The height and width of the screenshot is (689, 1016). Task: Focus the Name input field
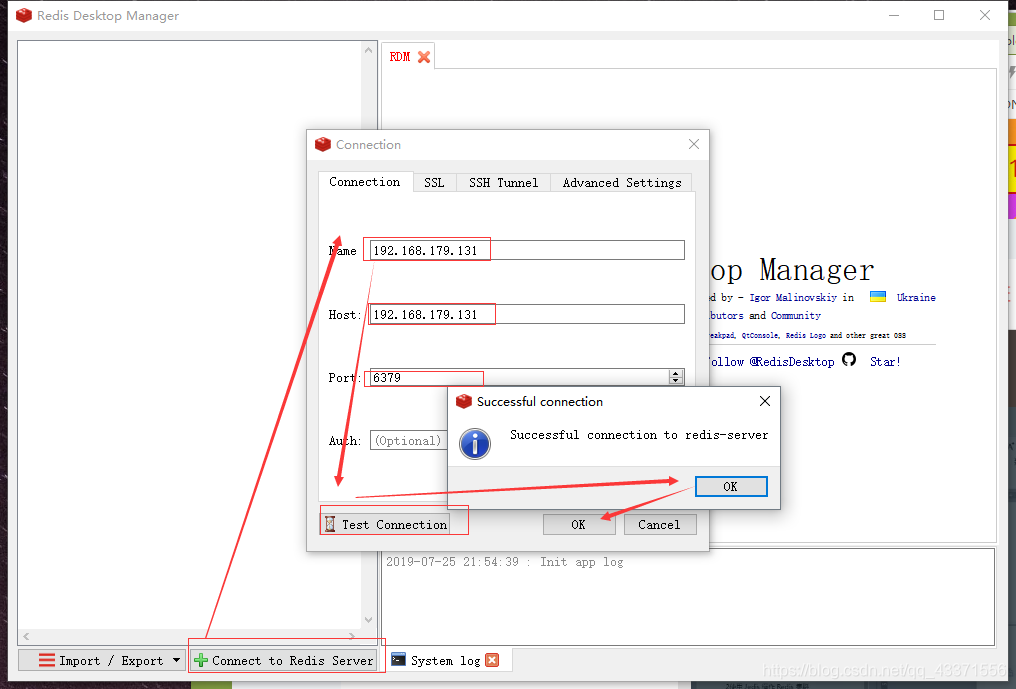click(x=527, y=250)
